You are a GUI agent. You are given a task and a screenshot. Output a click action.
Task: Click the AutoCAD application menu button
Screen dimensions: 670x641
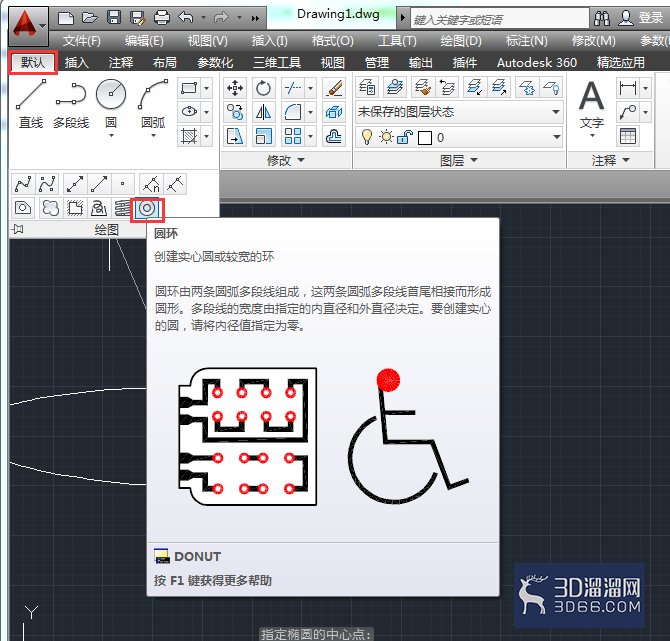(x=28, y=26)
